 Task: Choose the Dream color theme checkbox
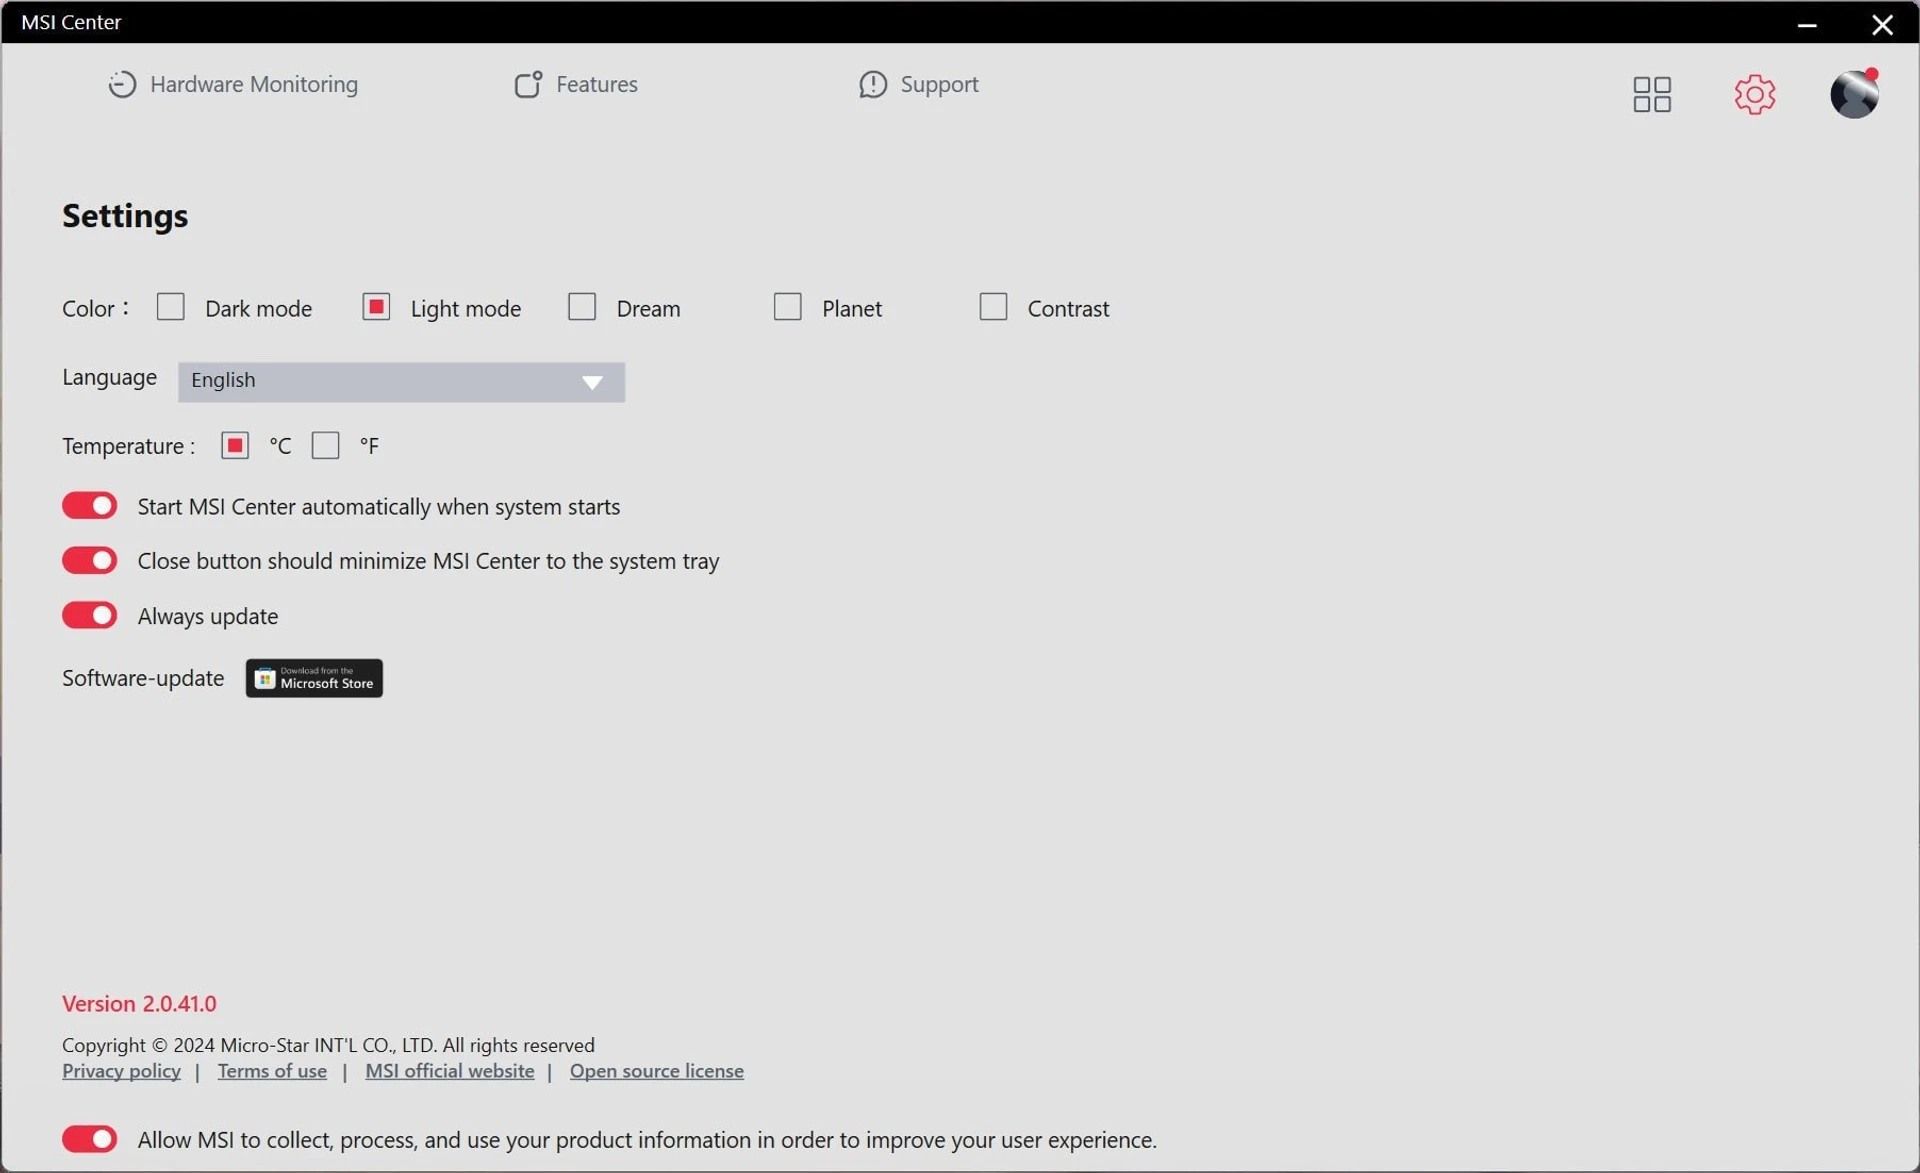pyautogui.click(x=582, y=306)
